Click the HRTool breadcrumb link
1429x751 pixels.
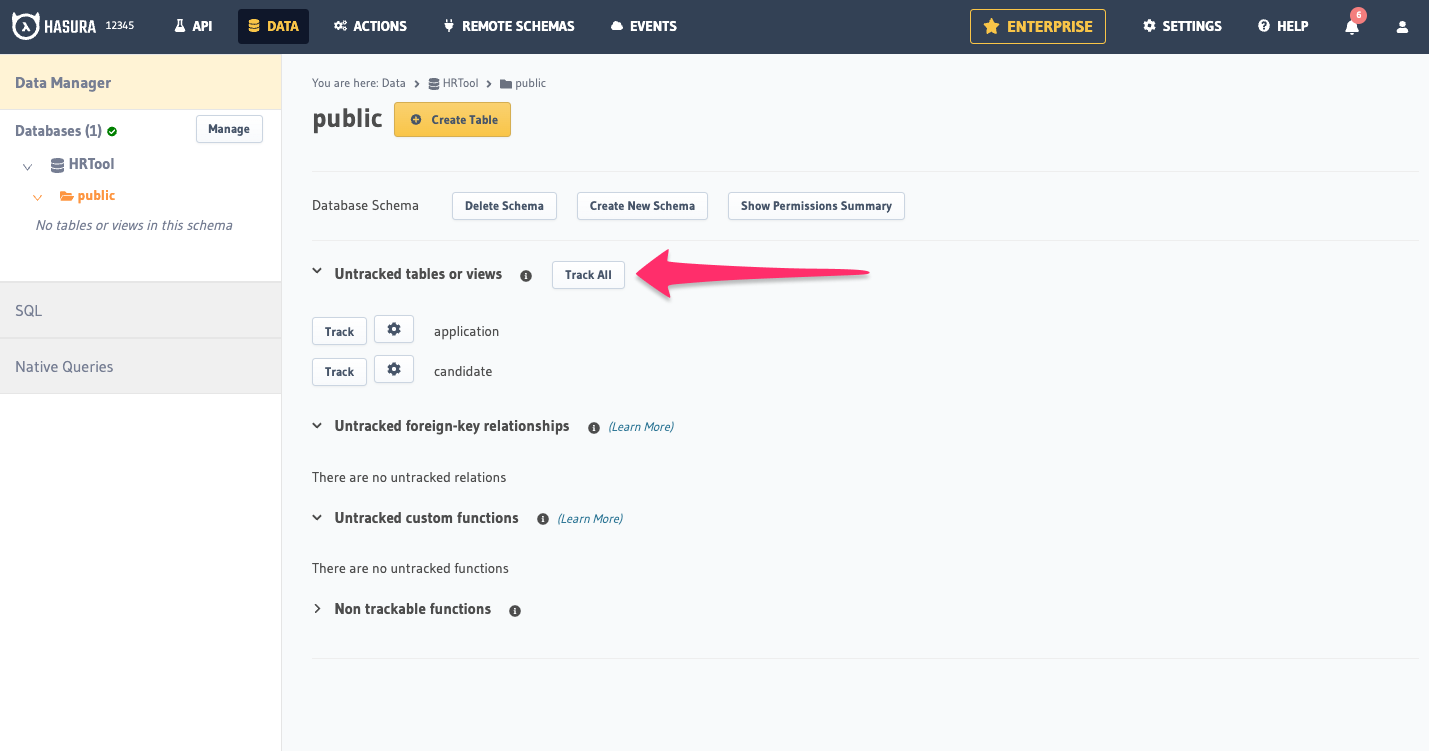[x=455, y=83]
